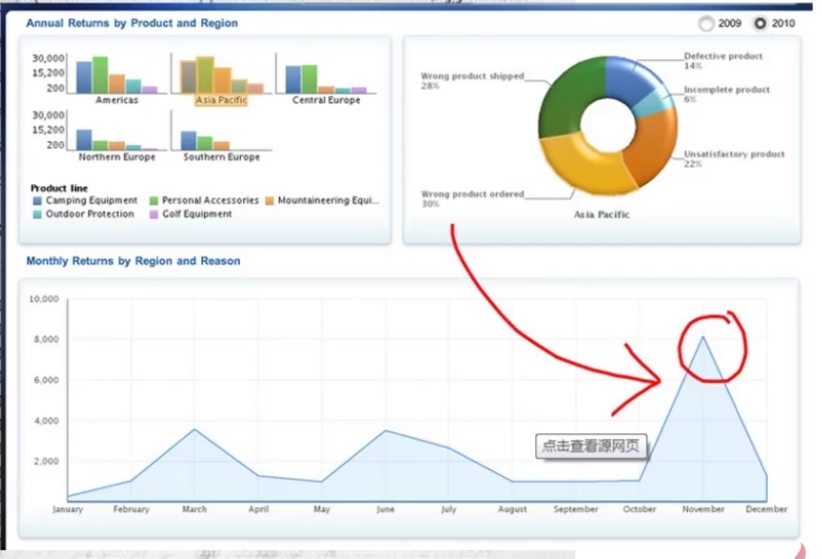
Task: Toggle the Outdoor Protection legend swatch
Action: (37, 214)
